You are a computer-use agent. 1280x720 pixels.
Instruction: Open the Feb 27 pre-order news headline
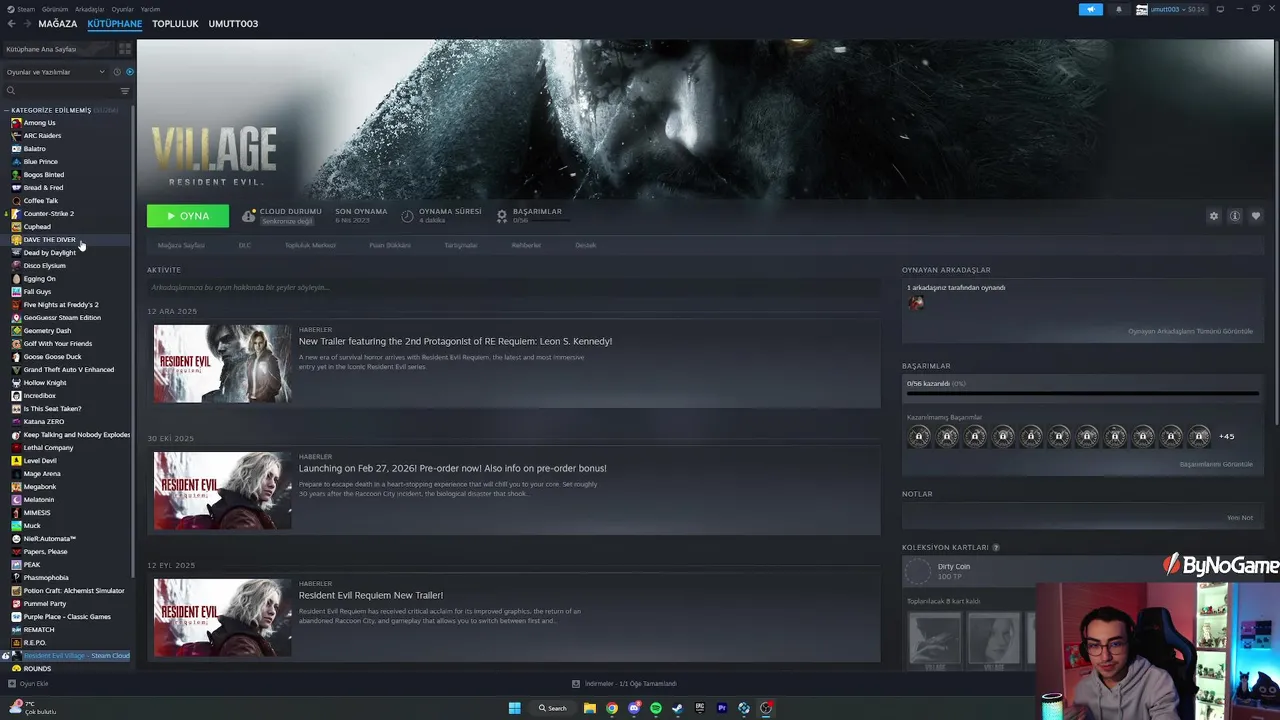click(x=452, y=468)
